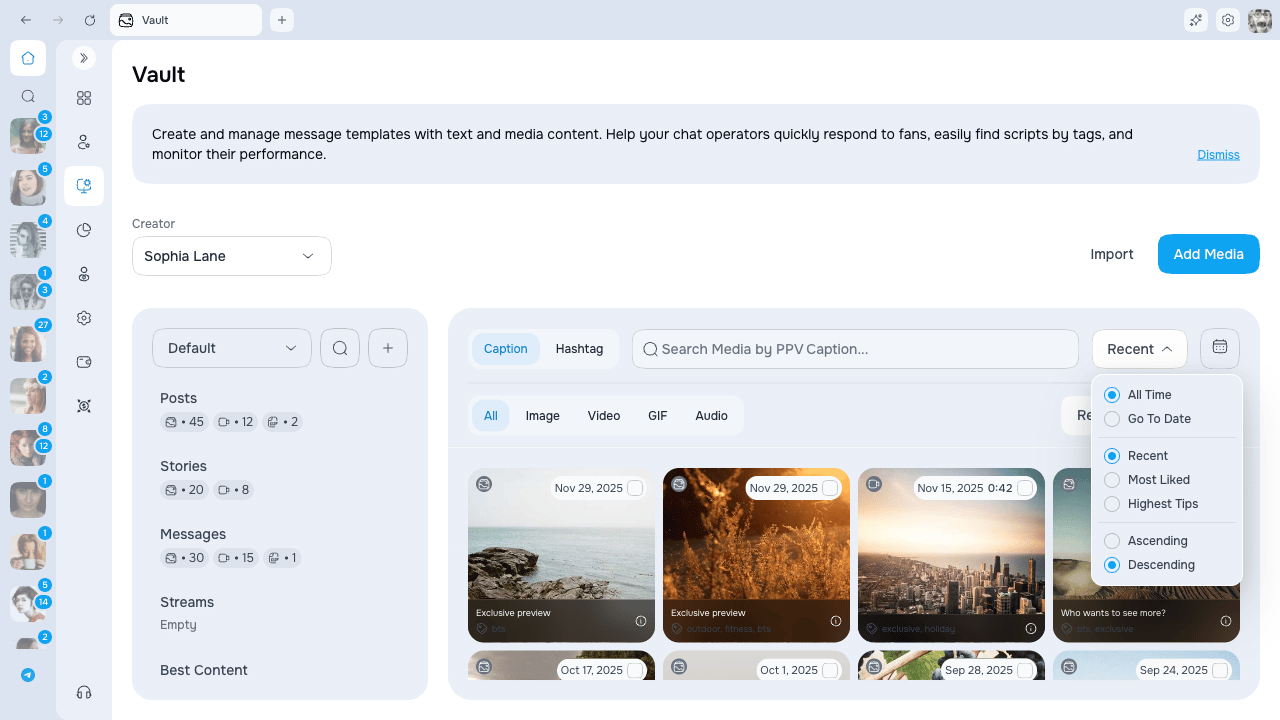Open the Telegram icon at the rail bottom

pos(28,675)
